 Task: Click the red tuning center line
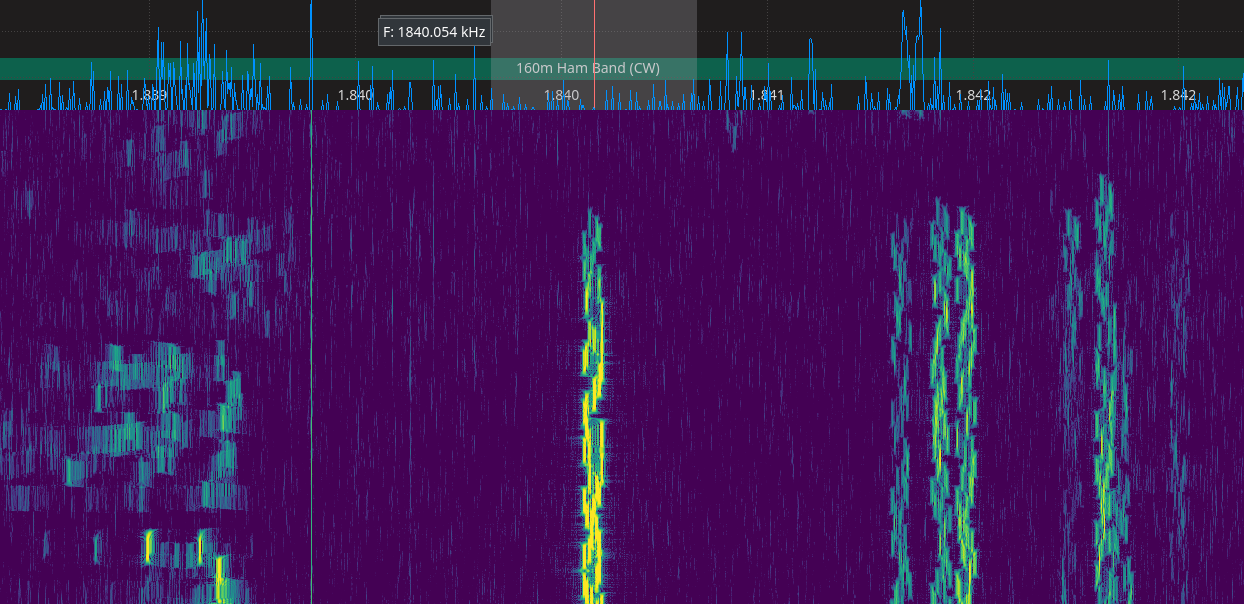click(x=594, y=40)
